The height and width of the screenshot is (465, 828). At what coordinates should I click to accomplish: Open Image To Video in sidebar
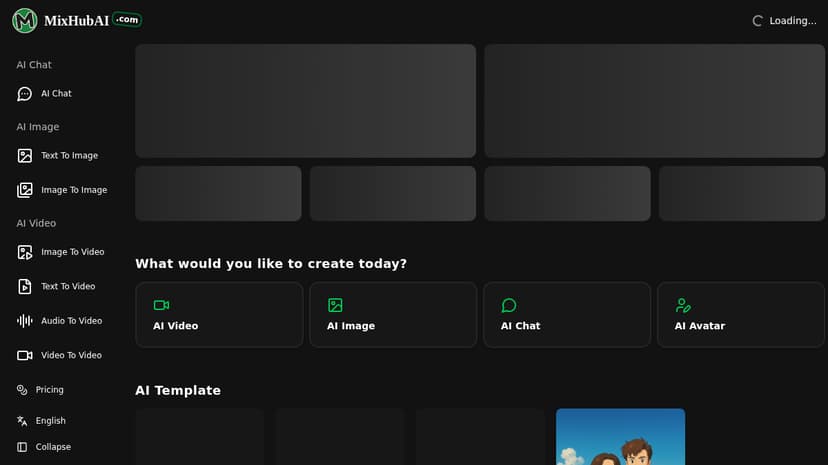click(73, 252)
